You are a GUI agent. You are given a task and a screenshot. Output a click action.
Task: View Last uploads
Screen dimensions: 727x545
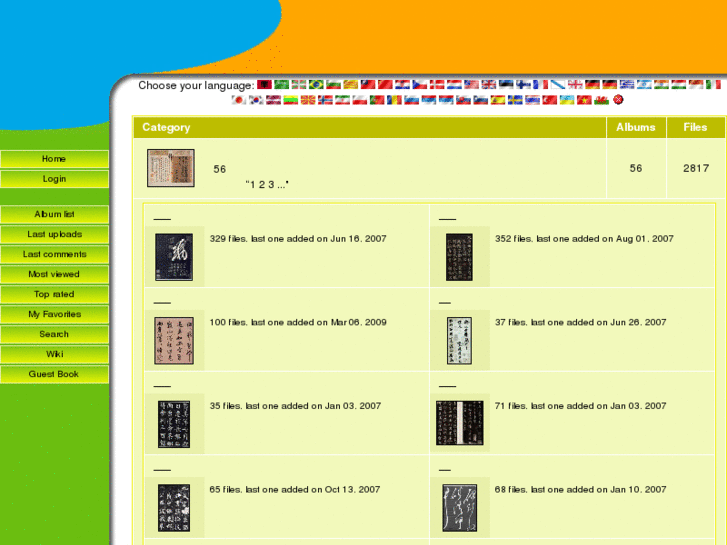[x=54, y=234]
